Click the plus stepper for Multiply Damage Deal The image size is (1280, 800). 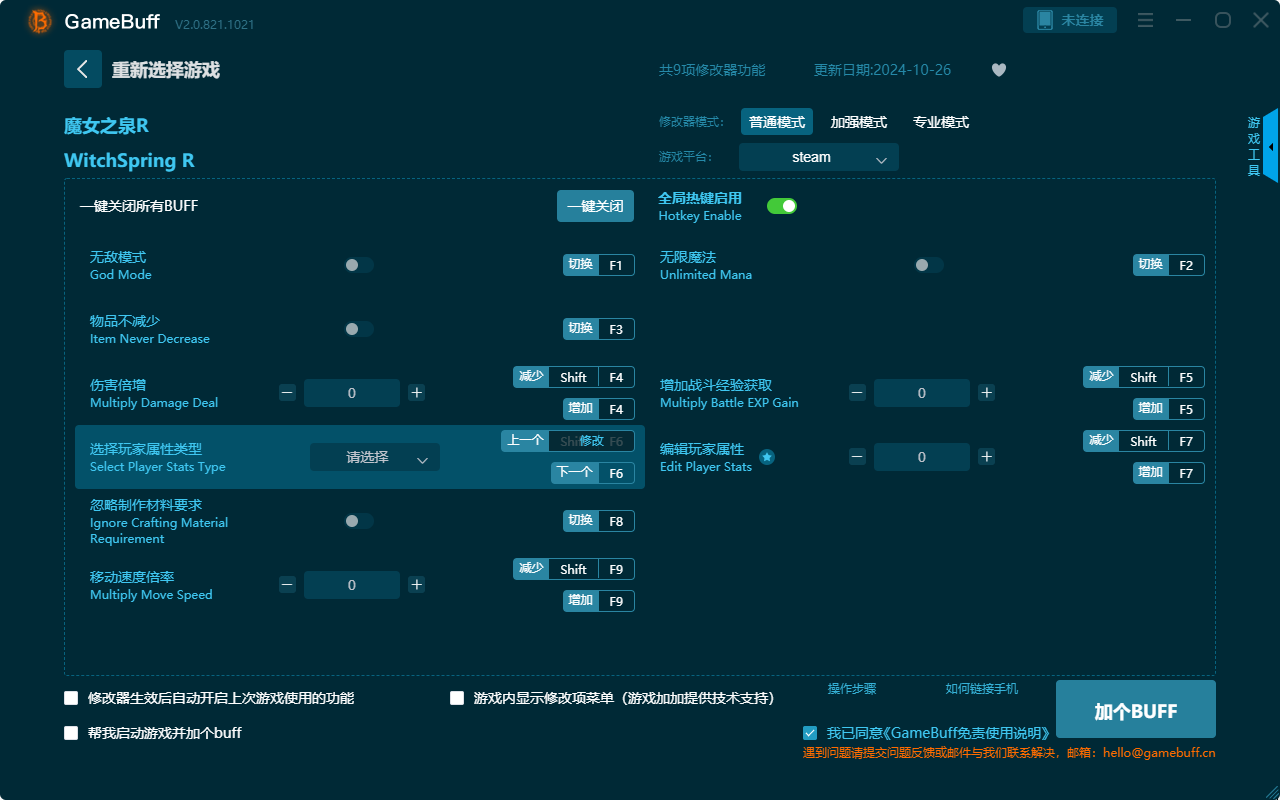416,392
